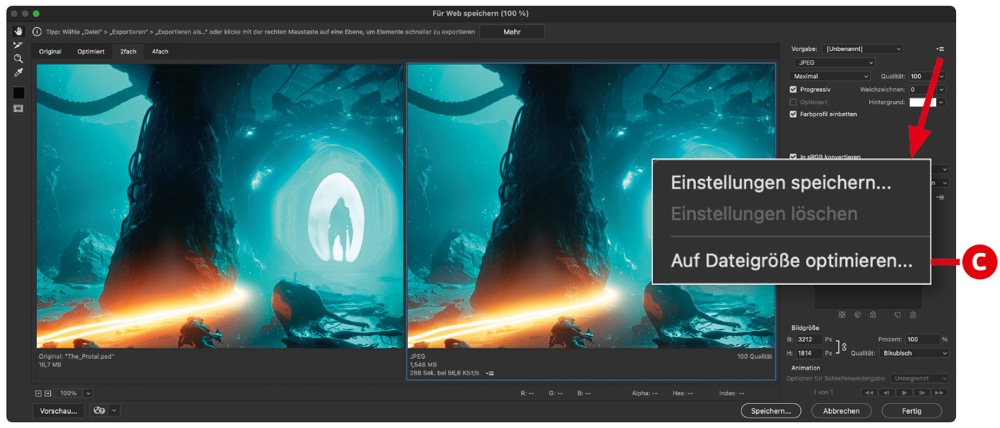Click the Prozent input field
This screenshot has height=428, width=1000.
(x=920, y=339)
